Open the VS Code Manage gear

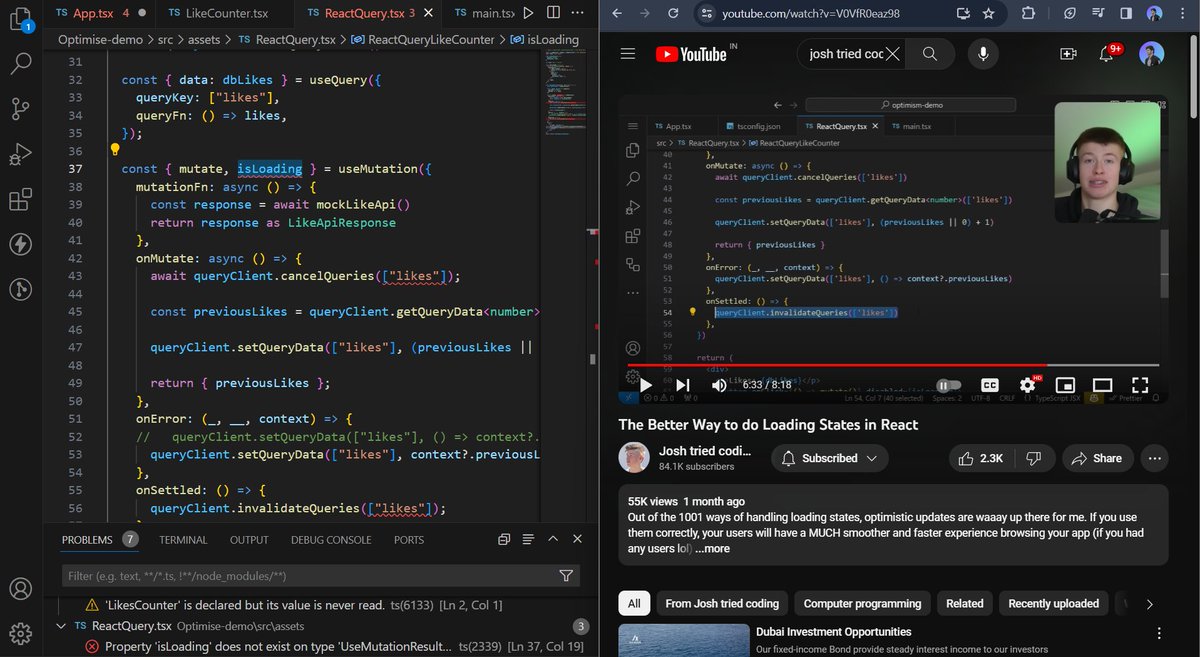(21, 633)
